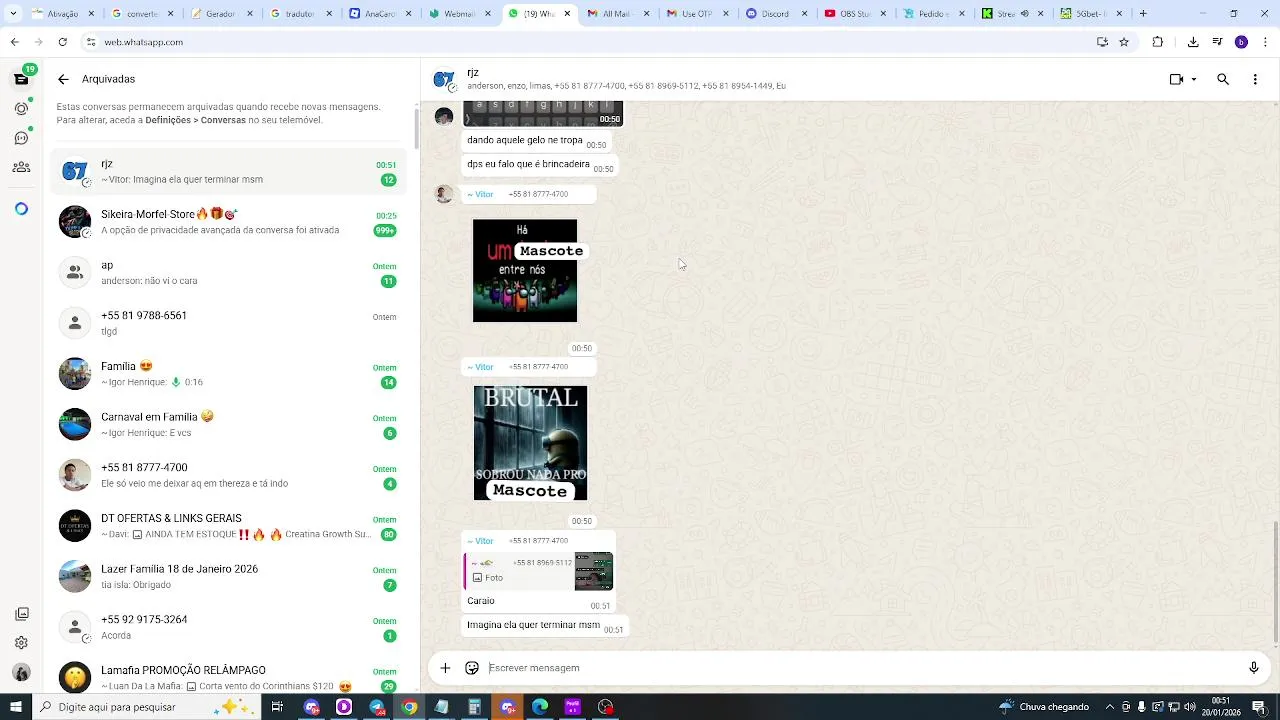The height and width of the screenshot is (720, 1280).
Task: Open the Meta AI circle icon
Action: click(21, 209)
